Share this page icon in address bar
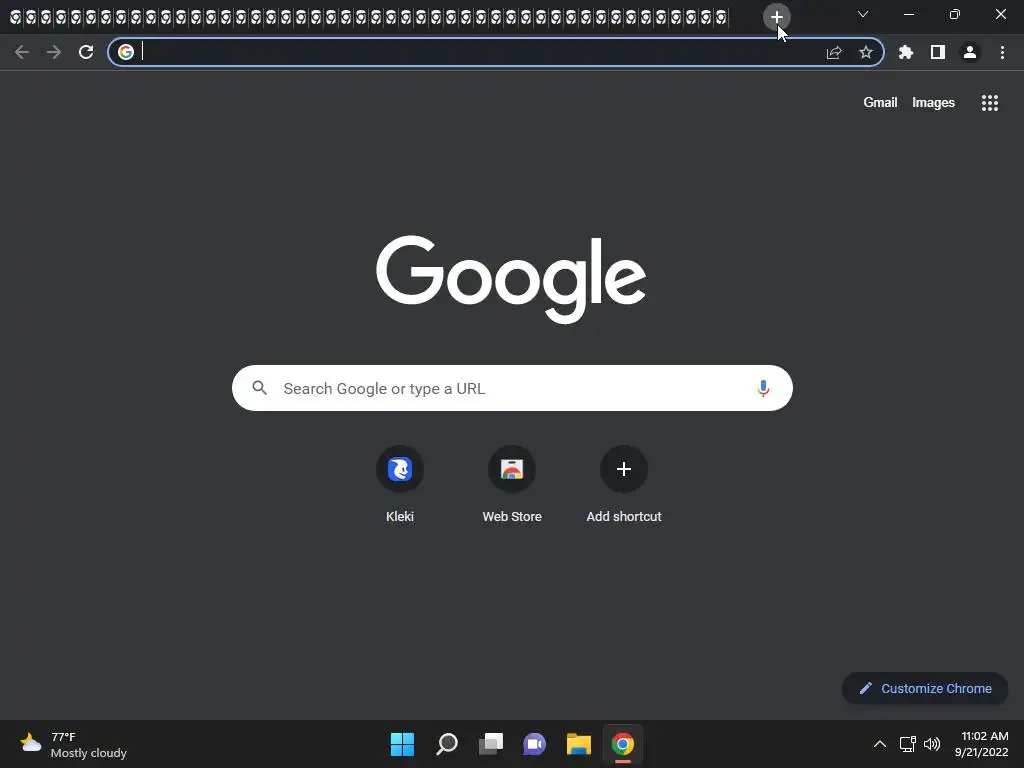The height and width of the screenshot is (768, 1024). [x=834, y=52]
